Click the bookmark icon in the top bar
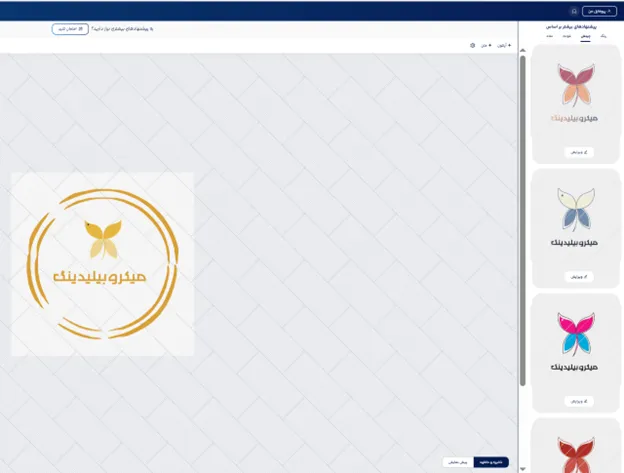Screen dimensions: 624x473 [x=574, y=11]
